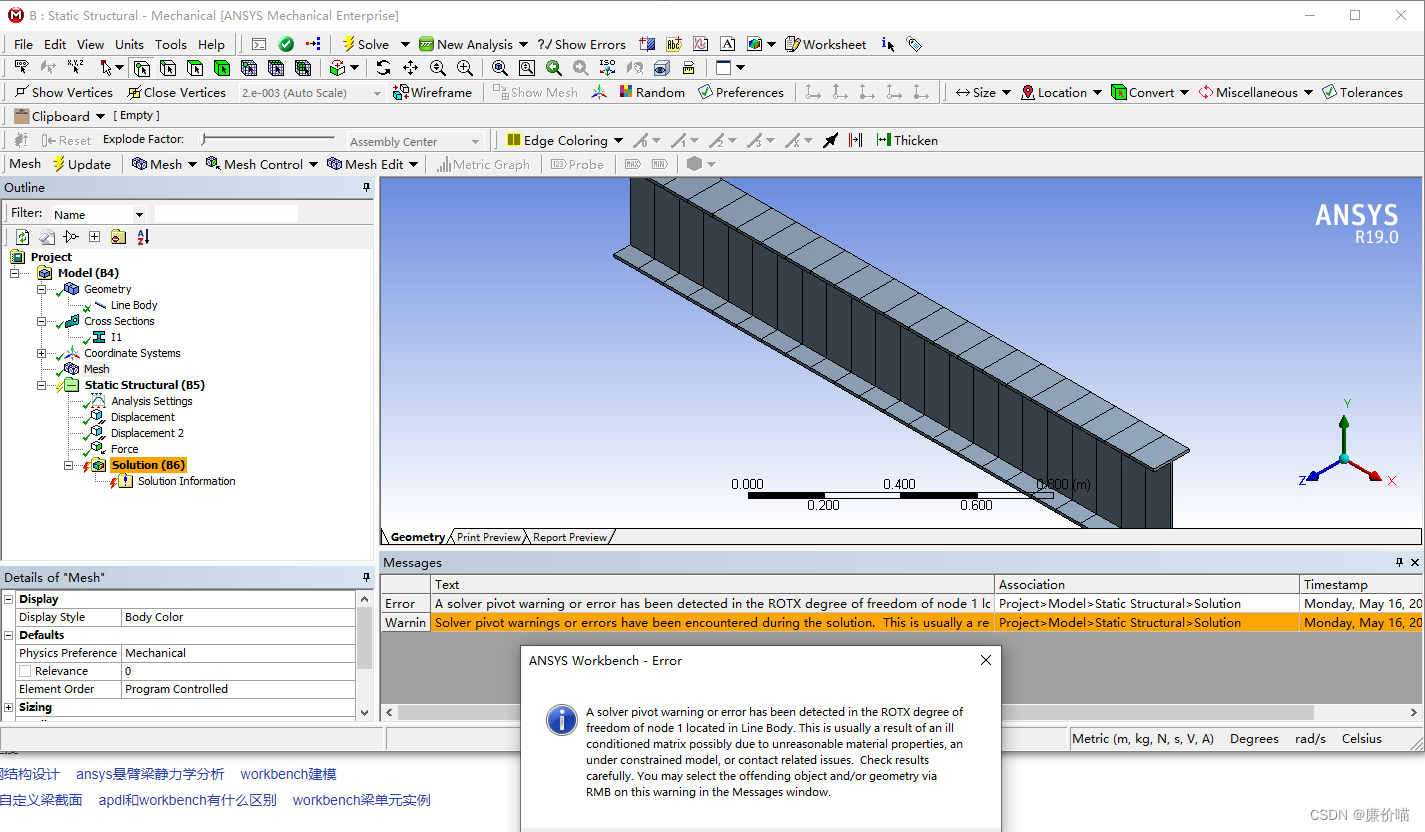Adjust the Explode Factor slider
The height and width of the screenshot is (832, 1425).
tap(268, 139)
